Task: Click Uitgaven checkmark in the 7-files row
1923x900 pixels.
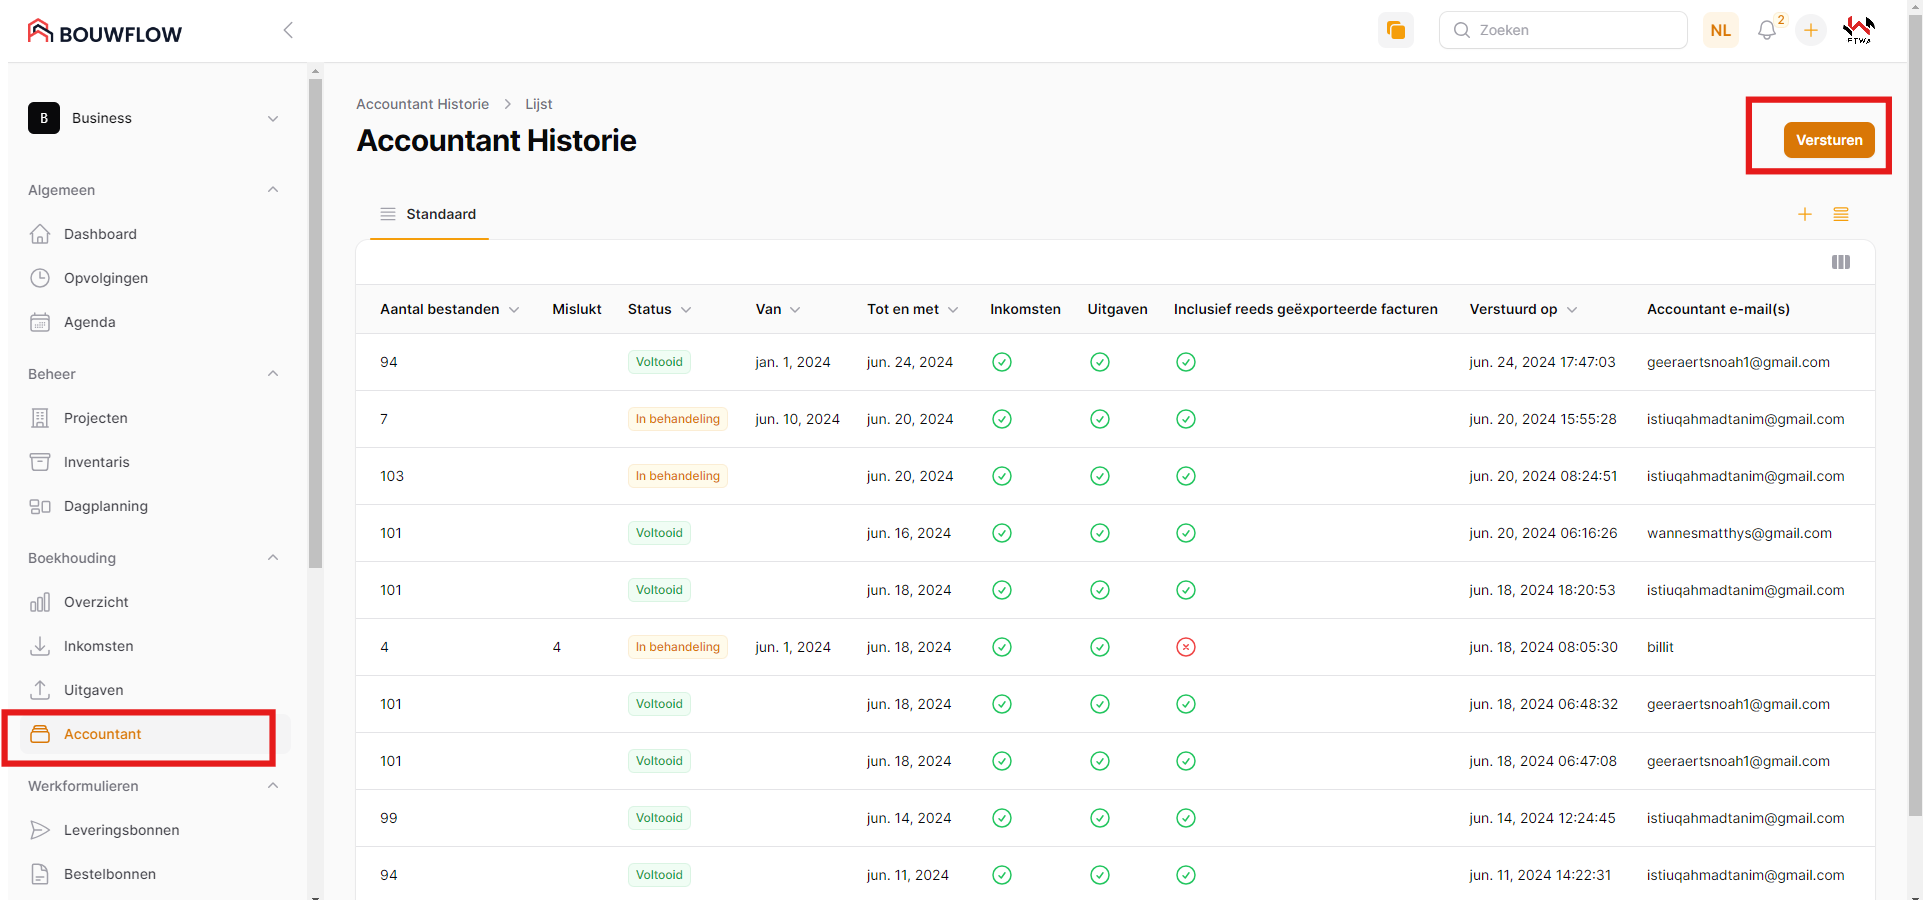Action: (1099, 419)
